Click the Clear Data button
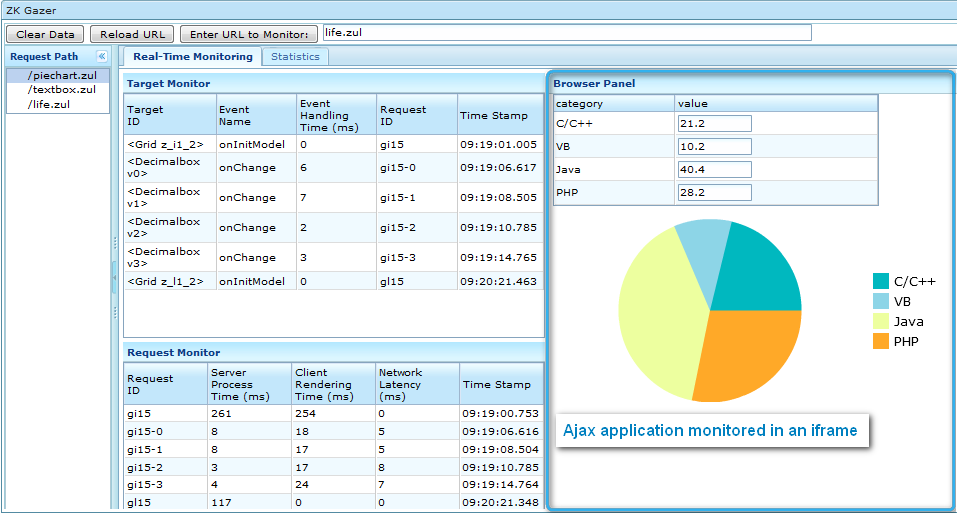 (x=45, y=34)
